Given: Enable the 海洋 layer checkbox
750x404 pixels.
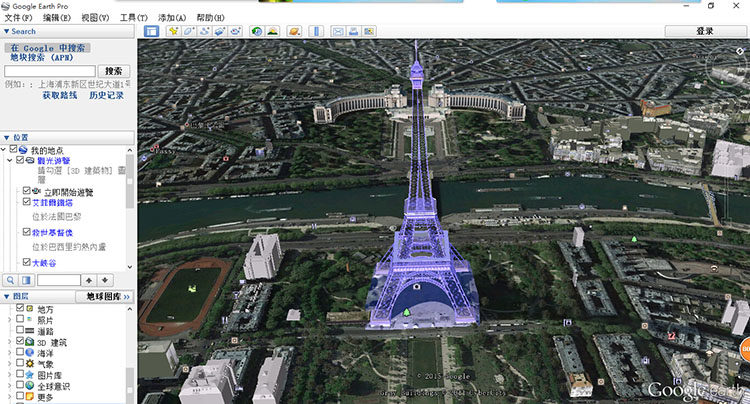Looking at the screenshot, I should coord(20,352).
